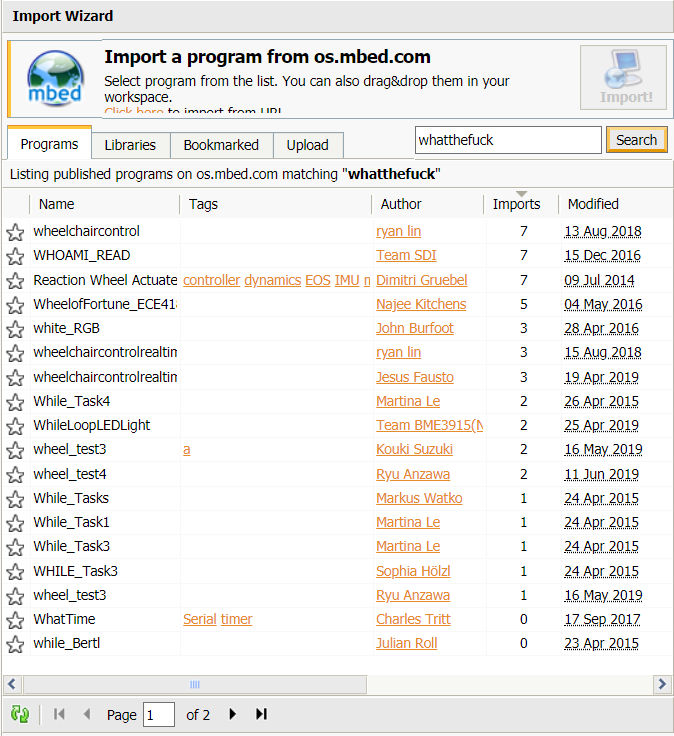674x736 pixels.
Task: Open the Bookmarked tab
Action: tap(221, 145)
